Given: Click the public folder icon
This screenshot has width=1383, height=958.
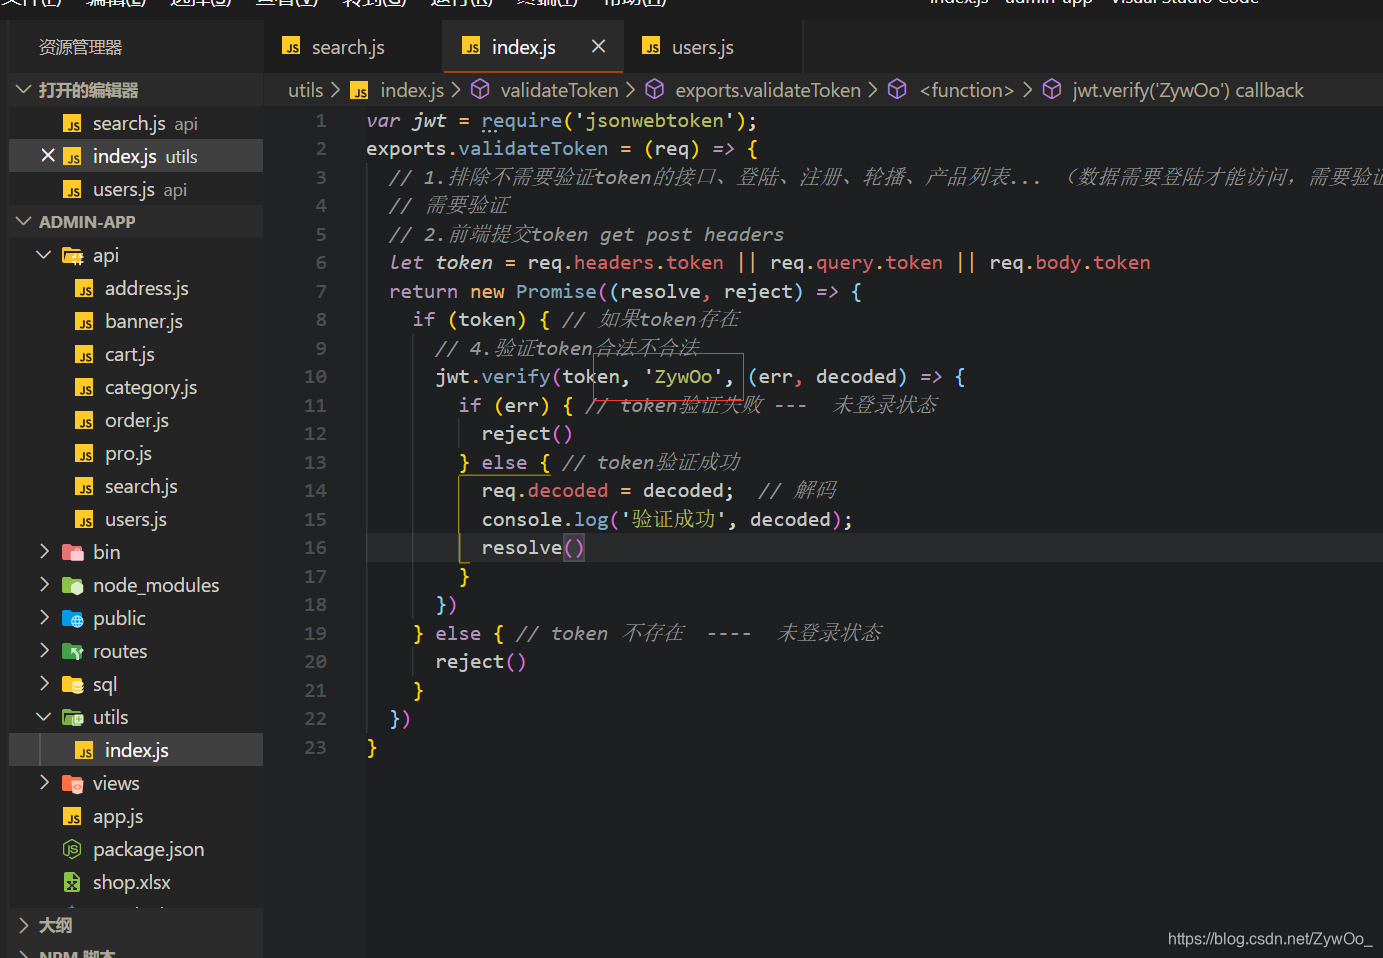Looking at the screenshot, I should (72, 618).
